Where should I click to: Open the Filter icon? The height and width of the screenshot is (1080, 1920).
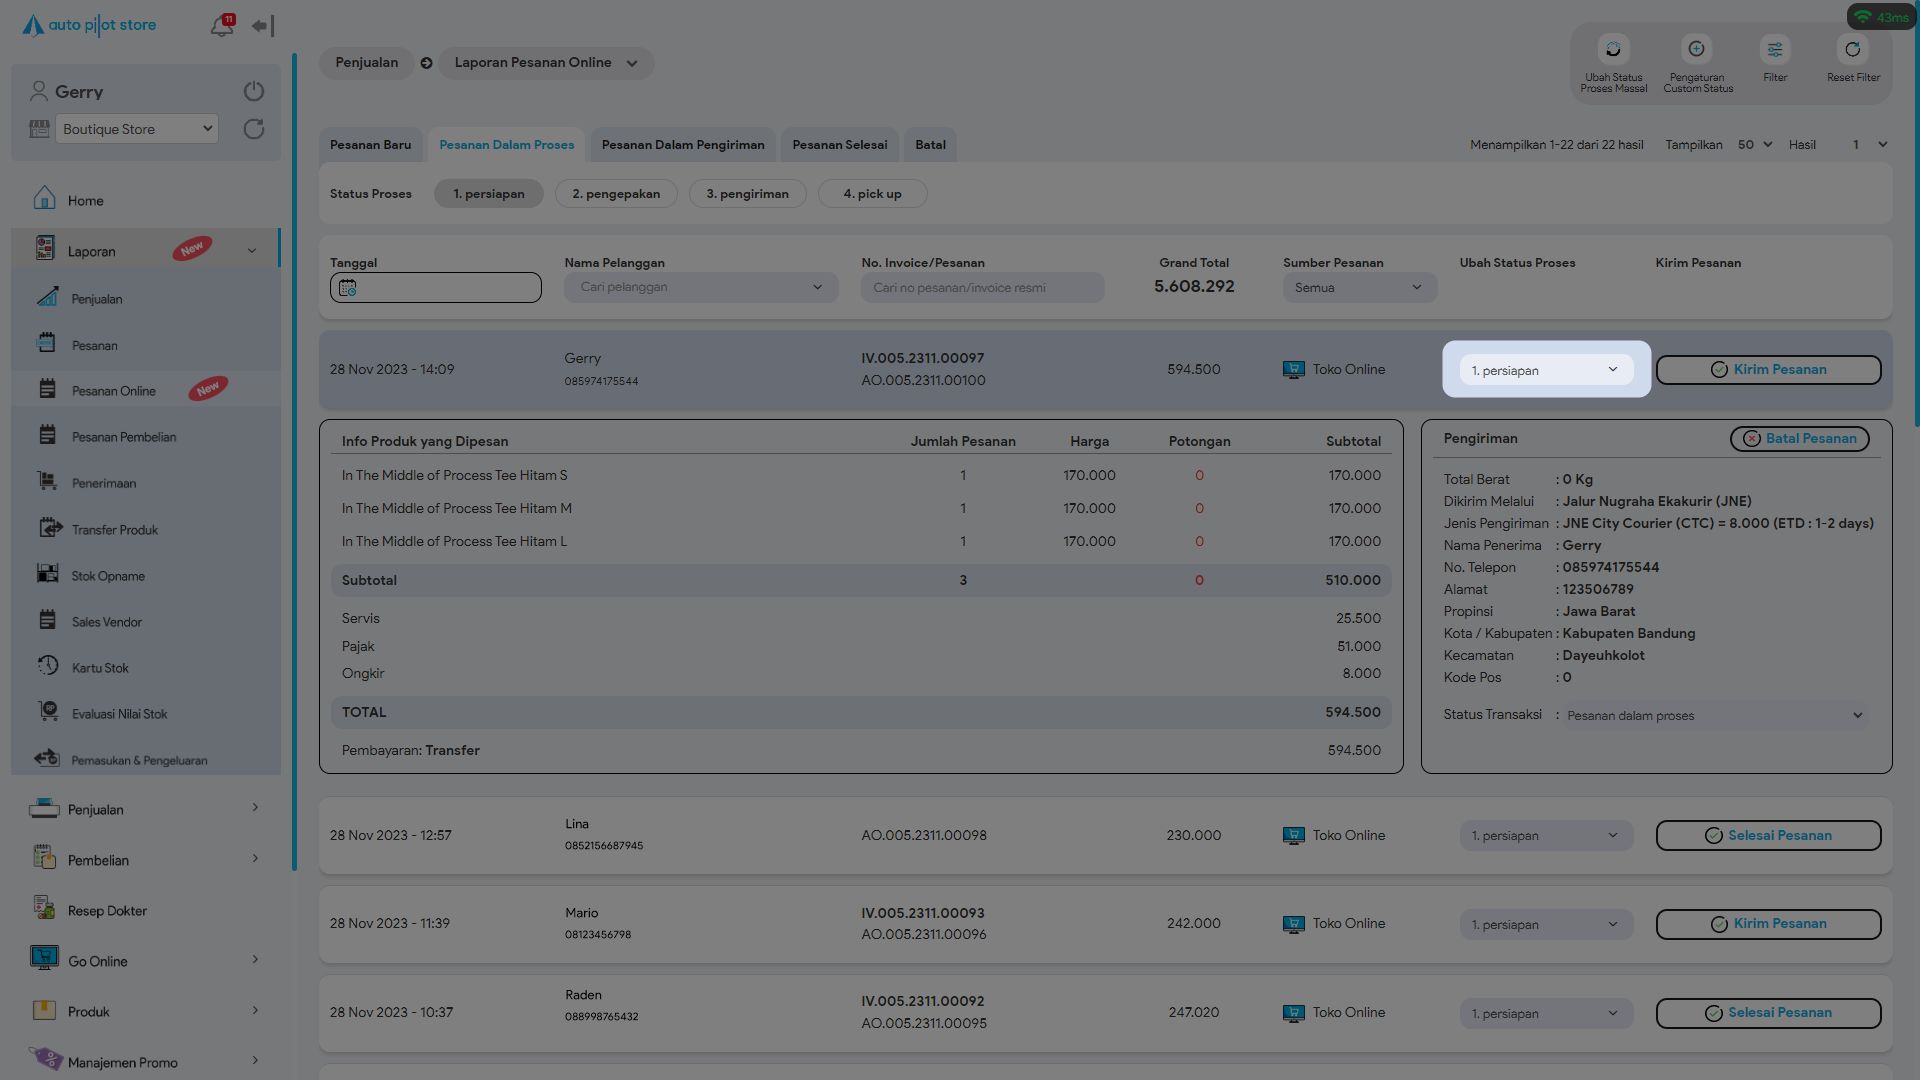click(x=1775, y=50)
